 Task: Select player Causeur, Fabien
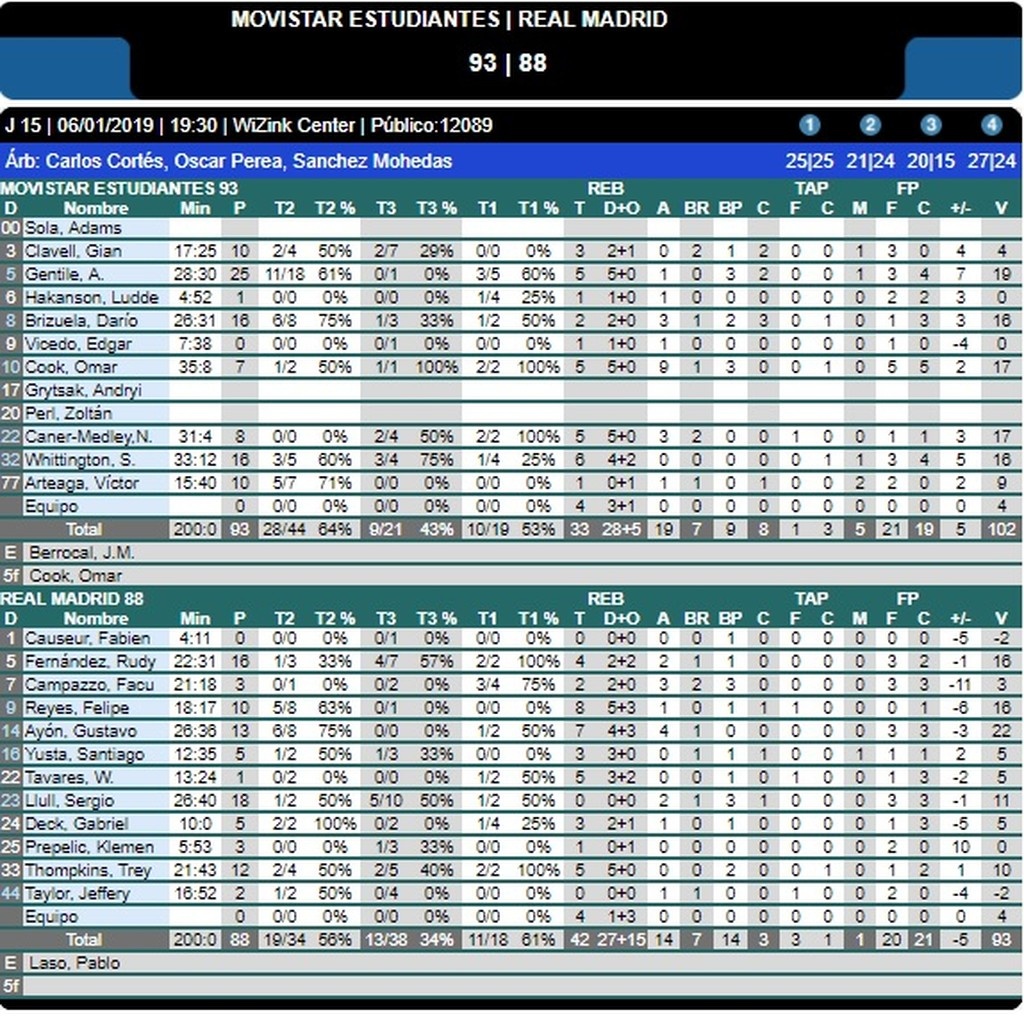click(87, 638)
